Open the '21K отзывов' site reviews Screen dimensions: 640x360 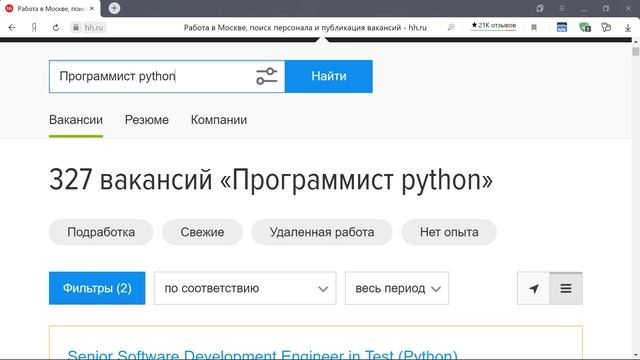point(493,25)
